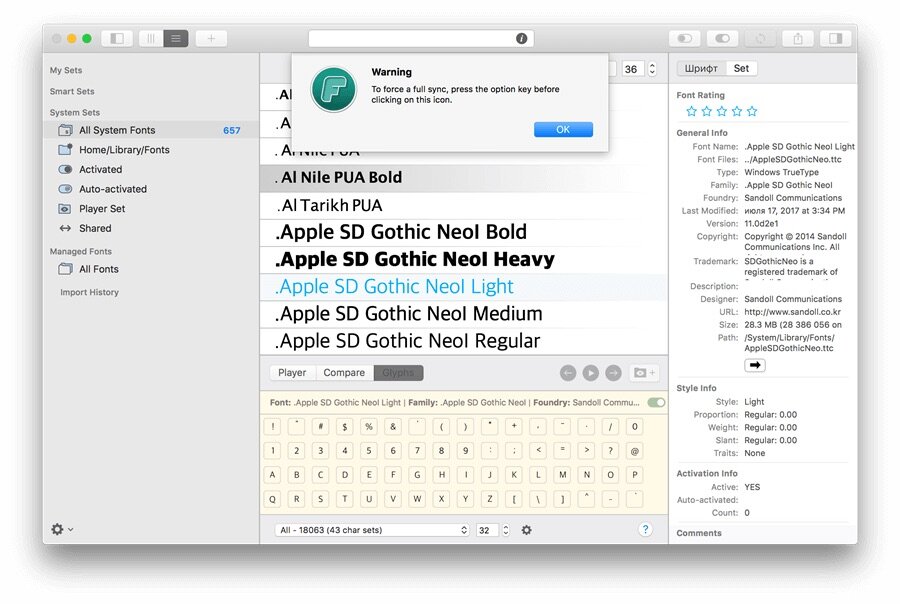Open the bottom-left gear dropdown menu

click(x=62, y=529)
